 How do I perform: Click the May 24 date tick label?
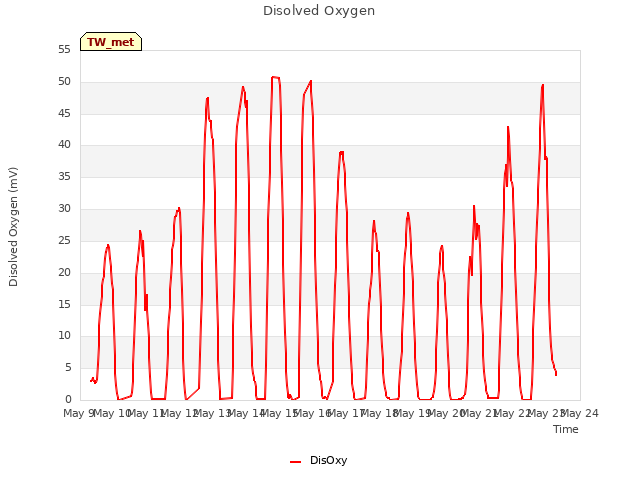pos(580,413)
